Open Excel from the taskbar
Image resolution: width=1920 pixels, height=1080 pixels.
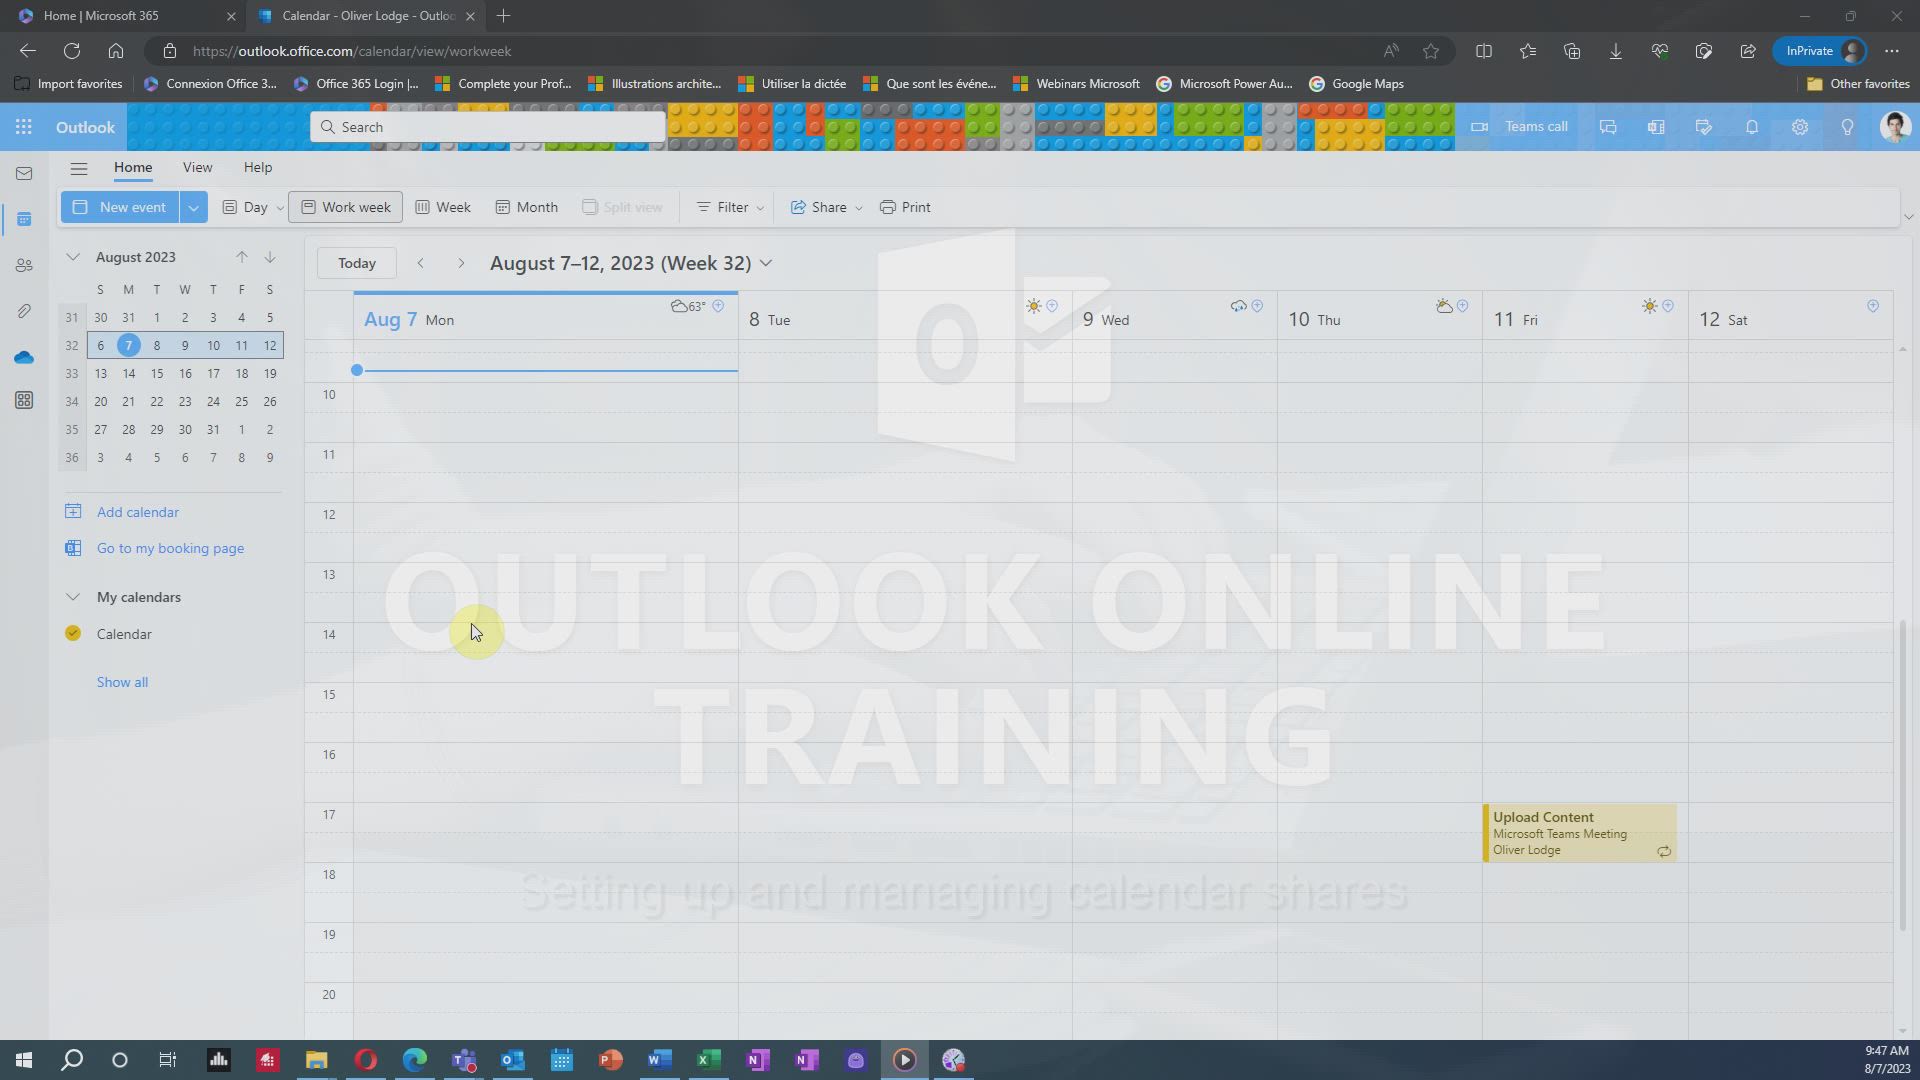(709, 1060)
